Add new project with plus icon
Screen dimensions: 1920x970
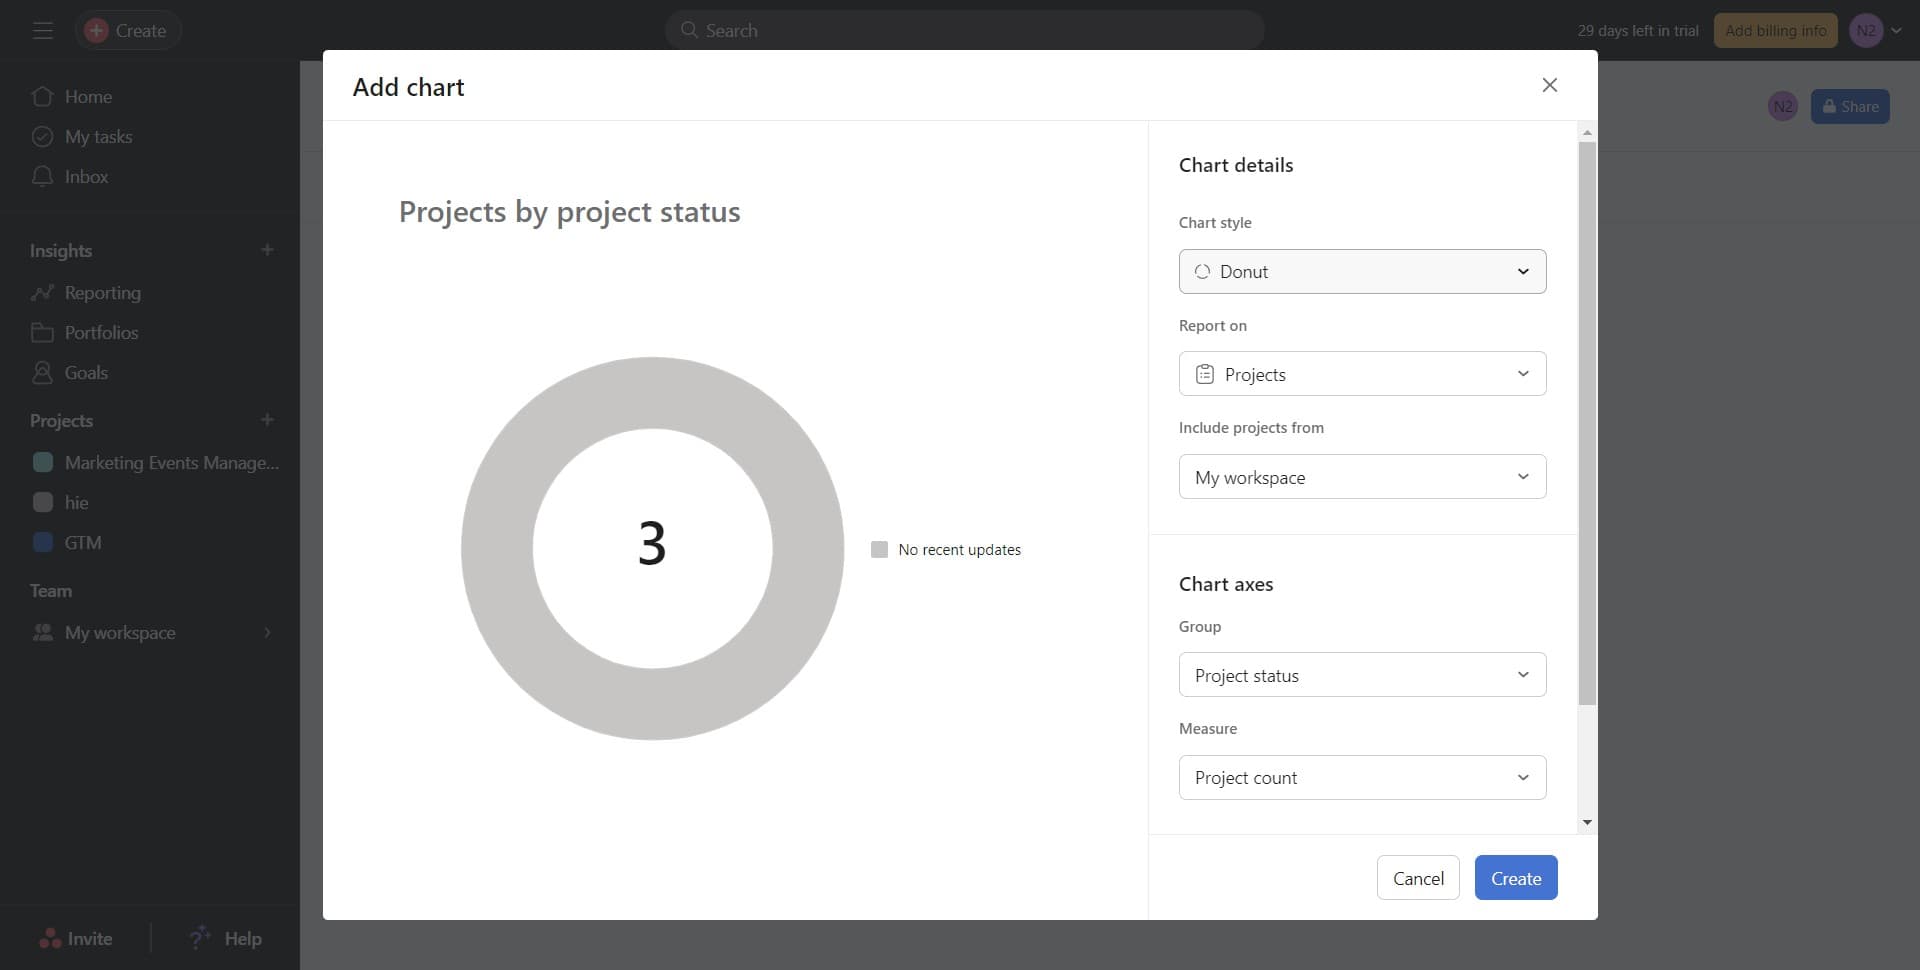click(267, 420)
